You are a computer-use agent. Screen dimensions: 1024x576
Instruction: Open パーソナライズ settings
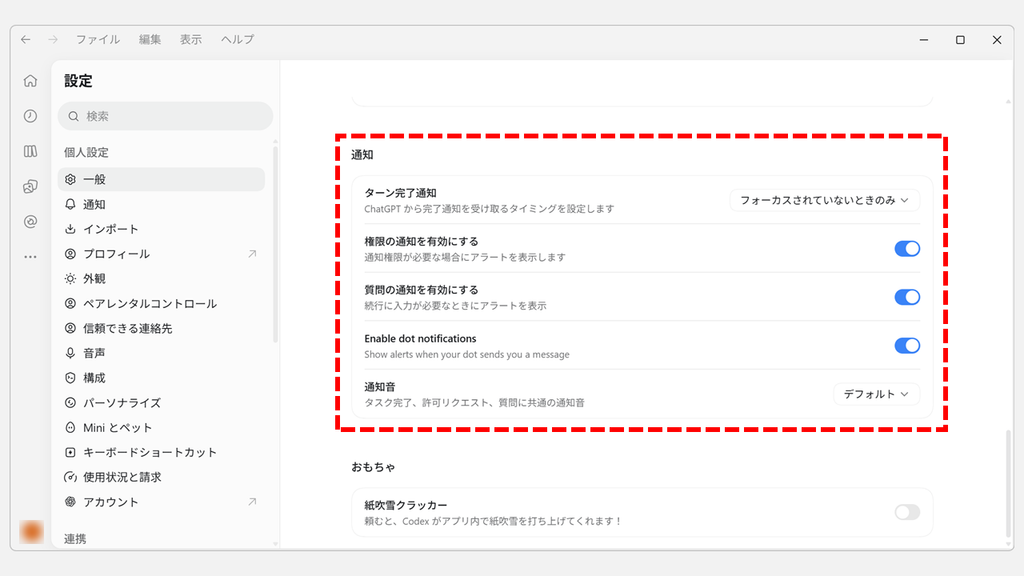(x=161, y=403)
